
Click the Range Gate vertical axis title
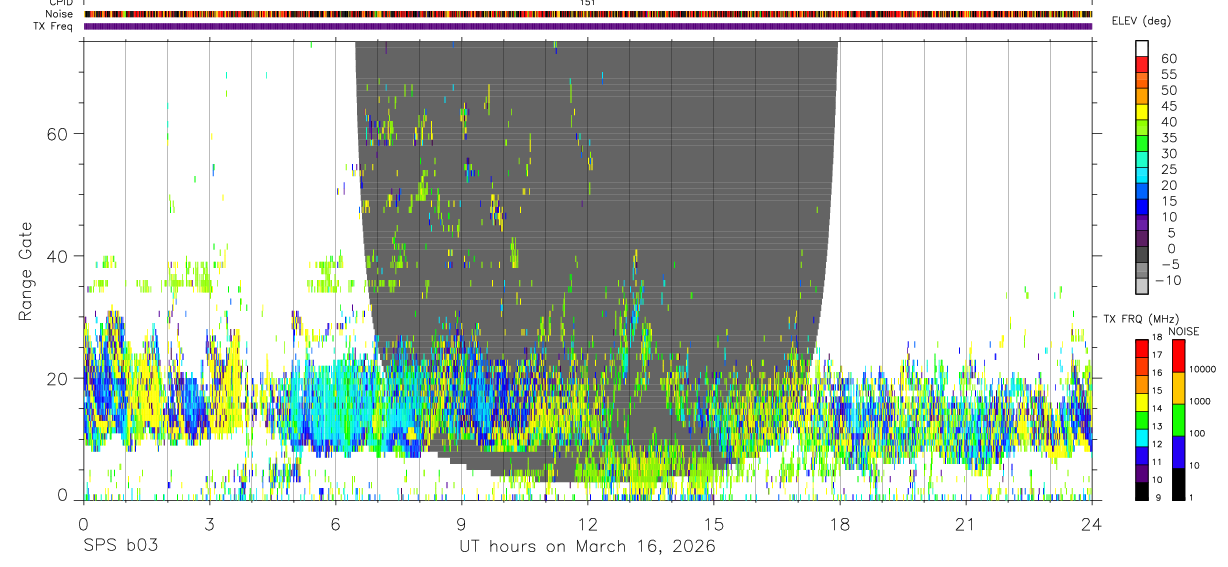[x=27, y=271]
